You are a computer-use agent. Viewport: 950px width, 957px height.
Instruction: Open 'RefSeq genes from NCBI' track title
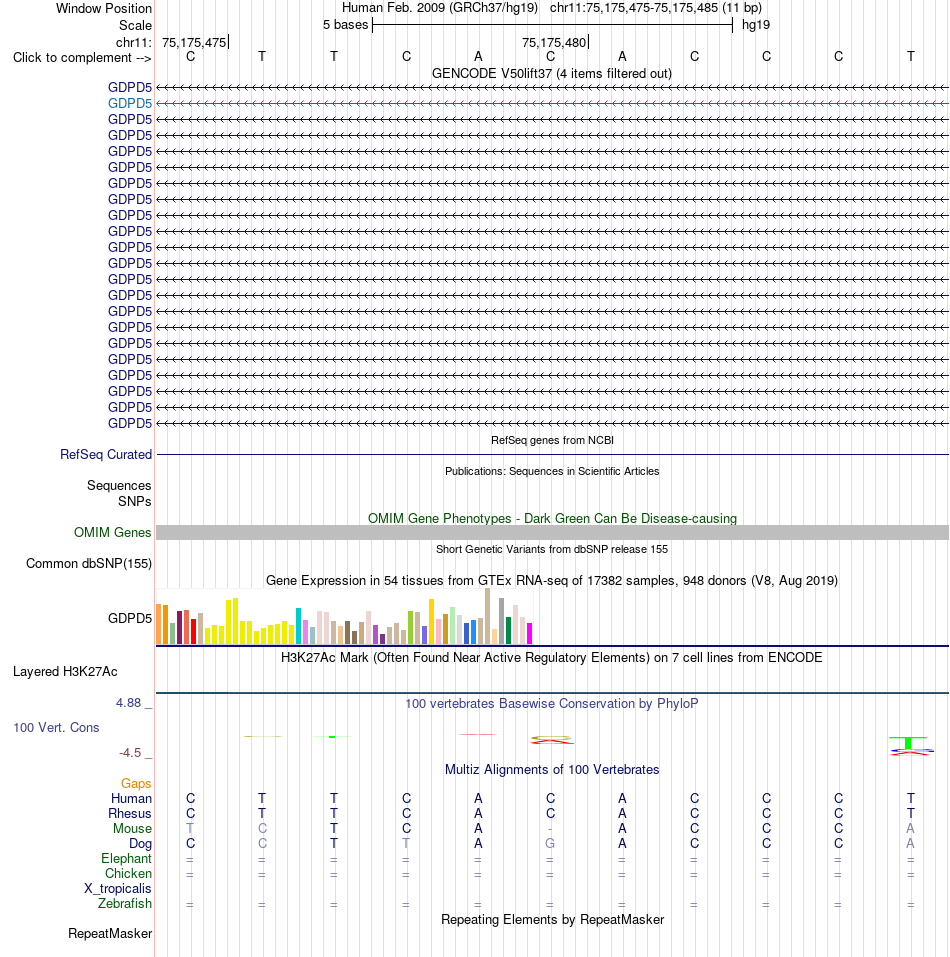pos(552,440)
